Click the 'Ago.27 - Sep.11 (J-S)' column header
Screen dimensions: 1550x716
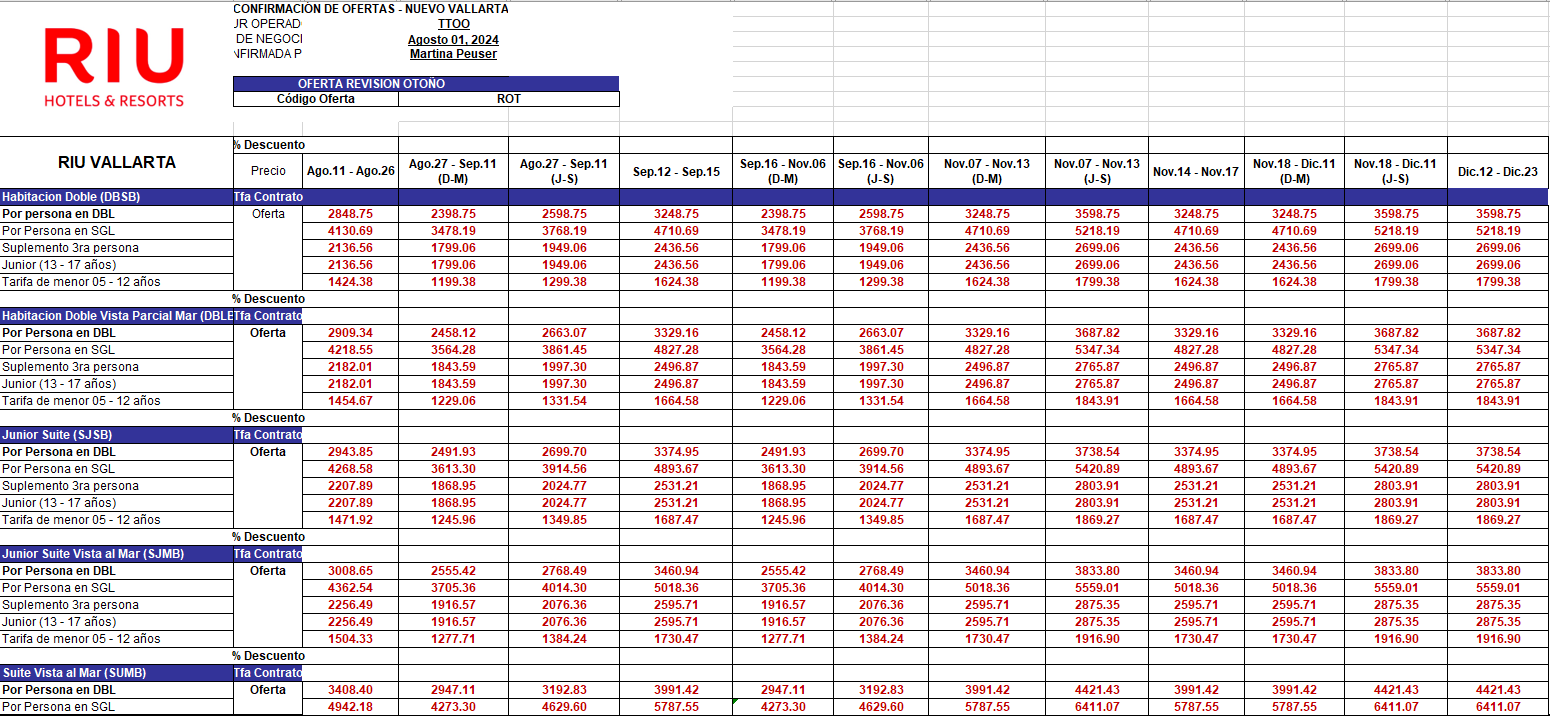coord(564,171)
